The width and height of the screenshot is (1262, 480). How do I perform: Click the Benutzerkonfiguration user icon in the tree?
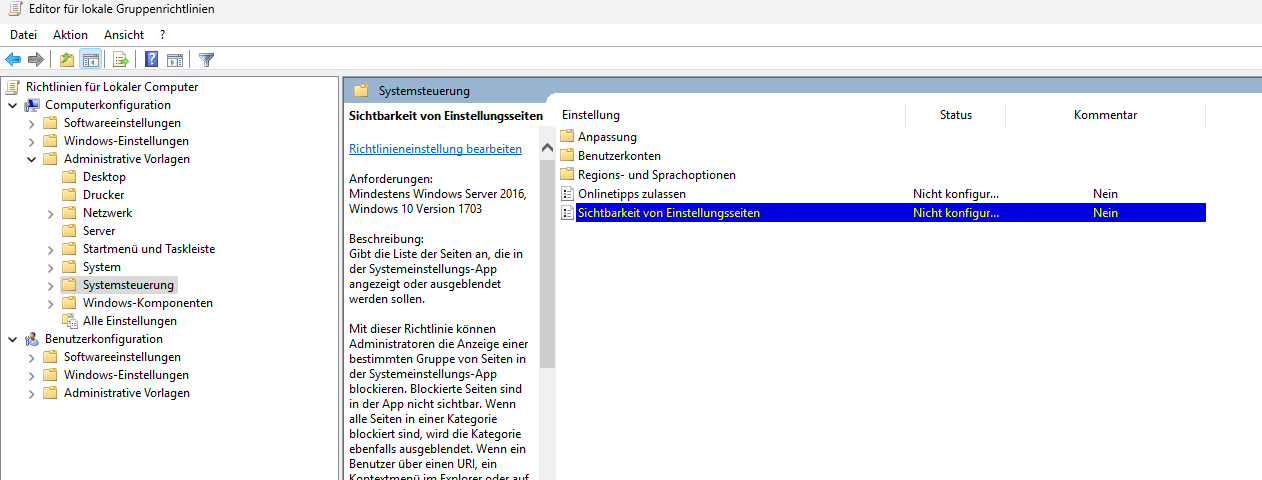coord(32,339)
